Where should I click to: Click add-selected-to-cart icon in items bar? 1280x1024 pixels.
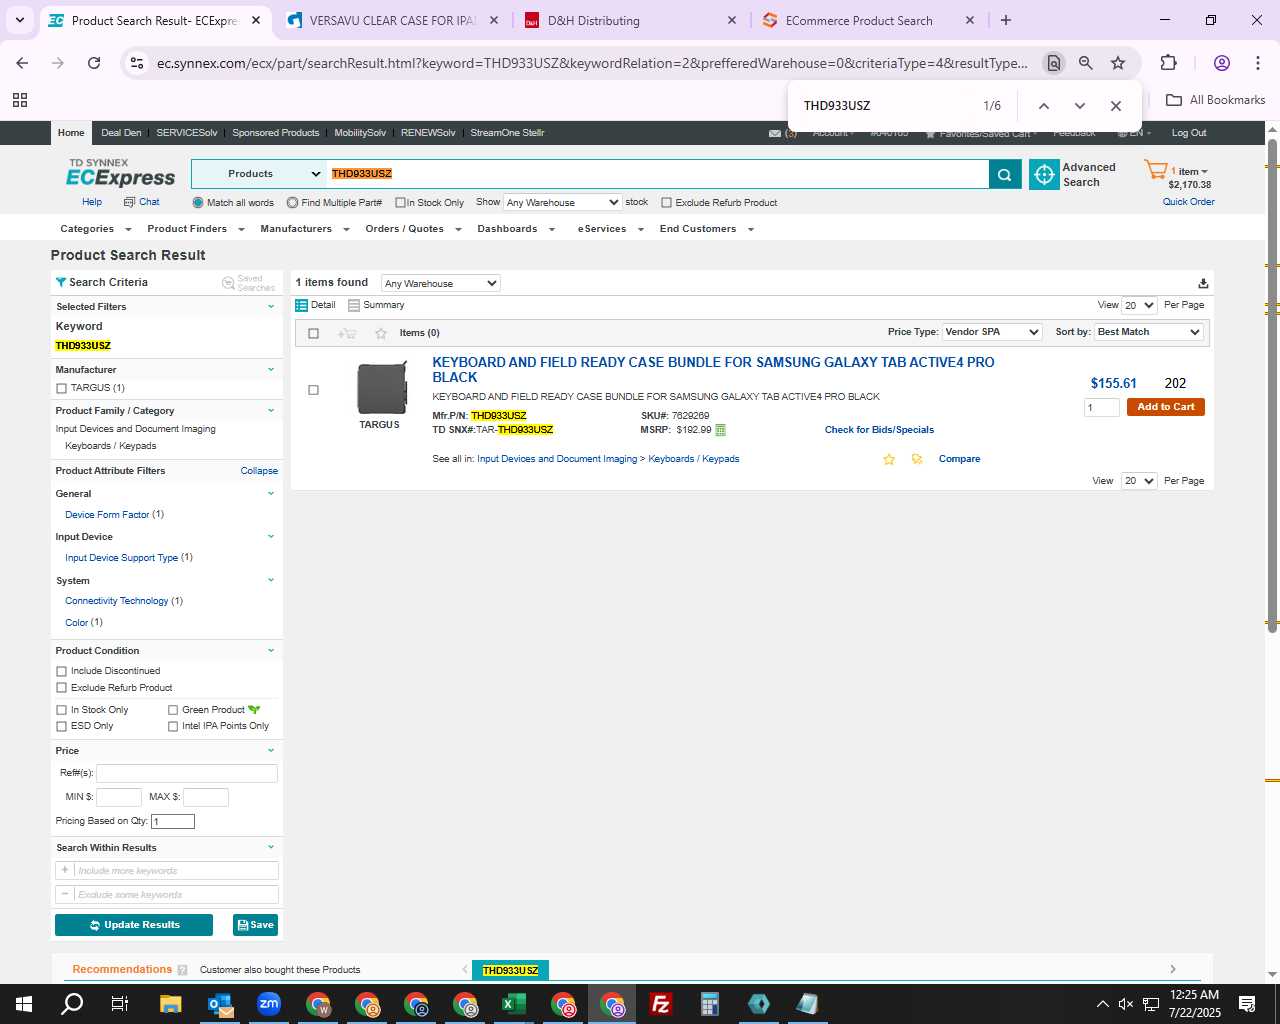pos(347,333)
